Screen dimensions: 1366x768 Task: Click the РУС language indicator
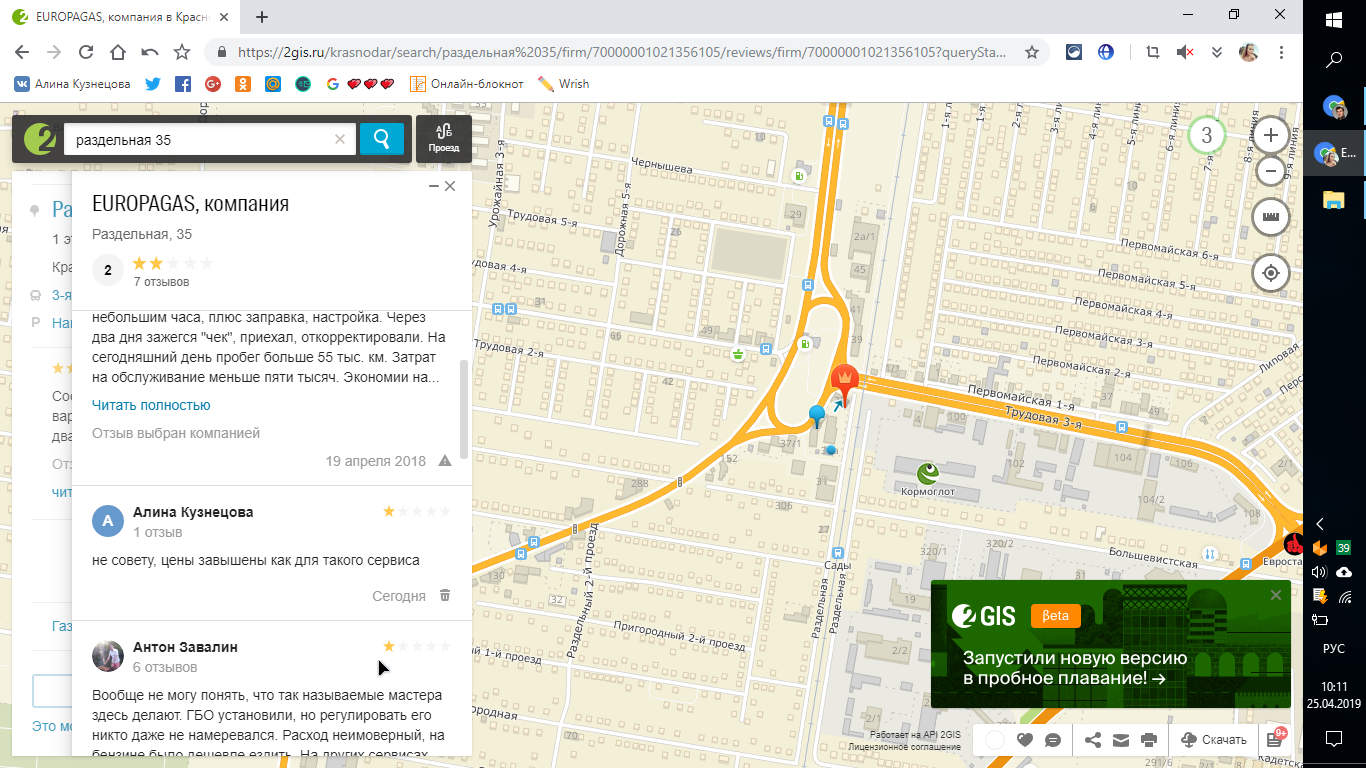point(1334,648)
